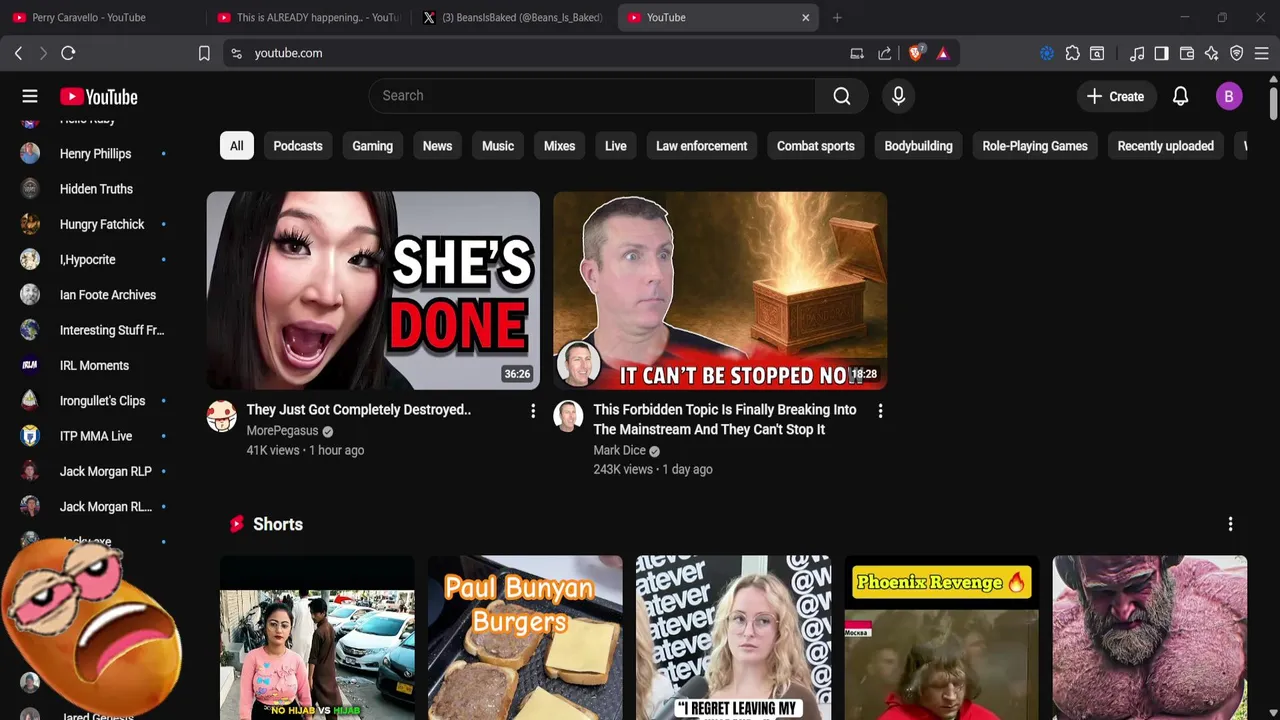The image size is (1280, 720).
Task: Select the Recently uploaded filter chip
Action: pos(1165,146)
